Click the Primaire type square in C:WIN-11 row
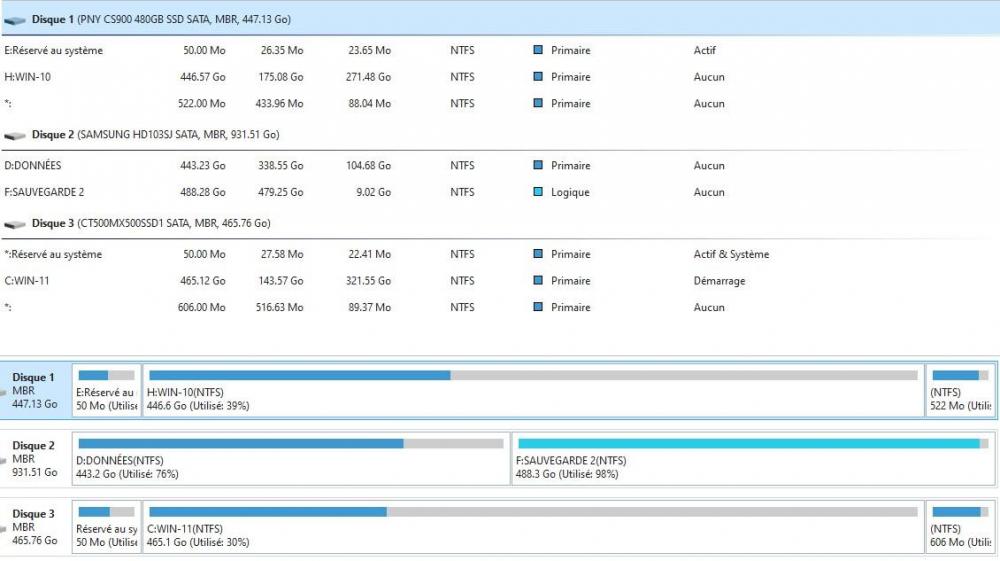Viewport: 1000px width, 561px height. pos(538,281)
